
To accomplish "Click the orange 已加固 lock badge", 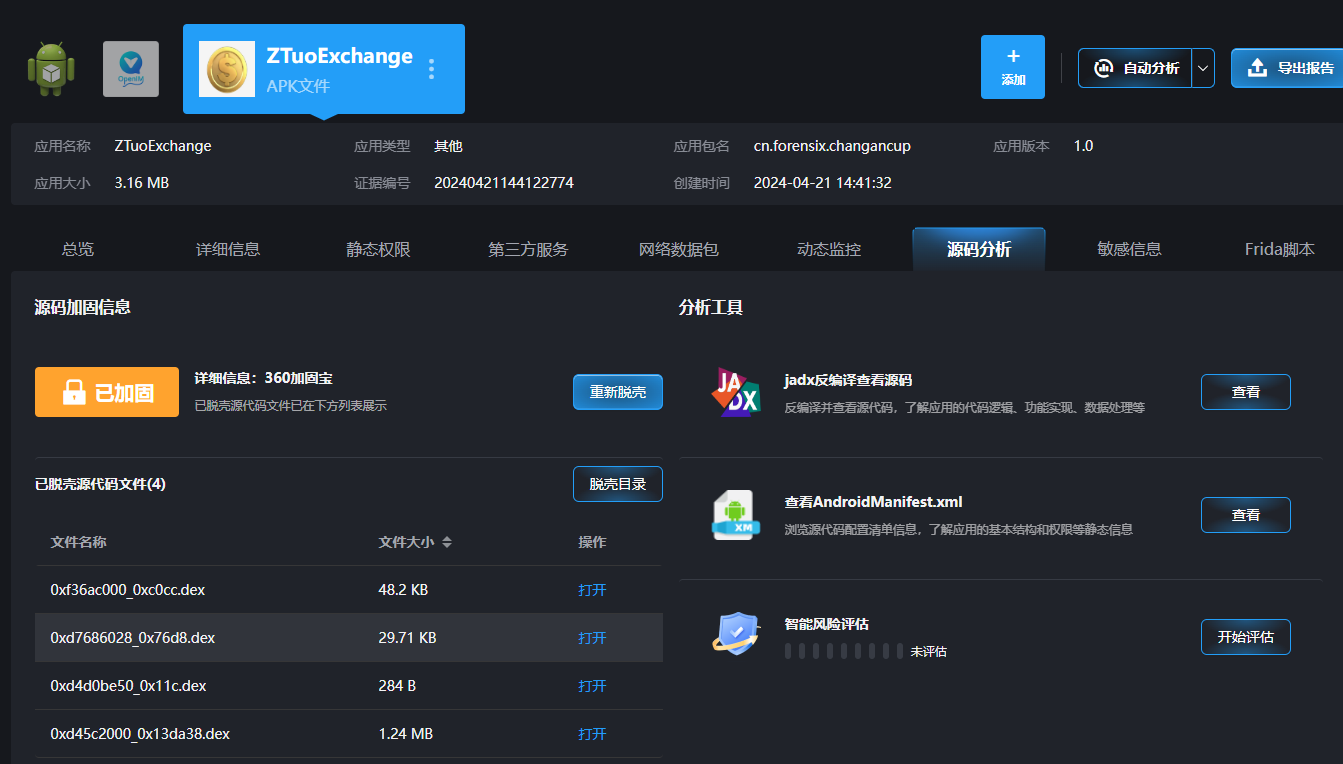I will (x=107, y=392).
